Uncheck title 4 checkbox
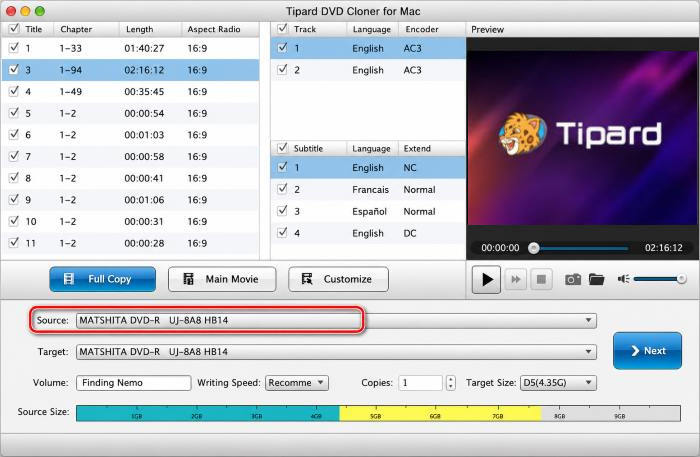This screenshot has width=700, height=457. (x=14, y=91)
